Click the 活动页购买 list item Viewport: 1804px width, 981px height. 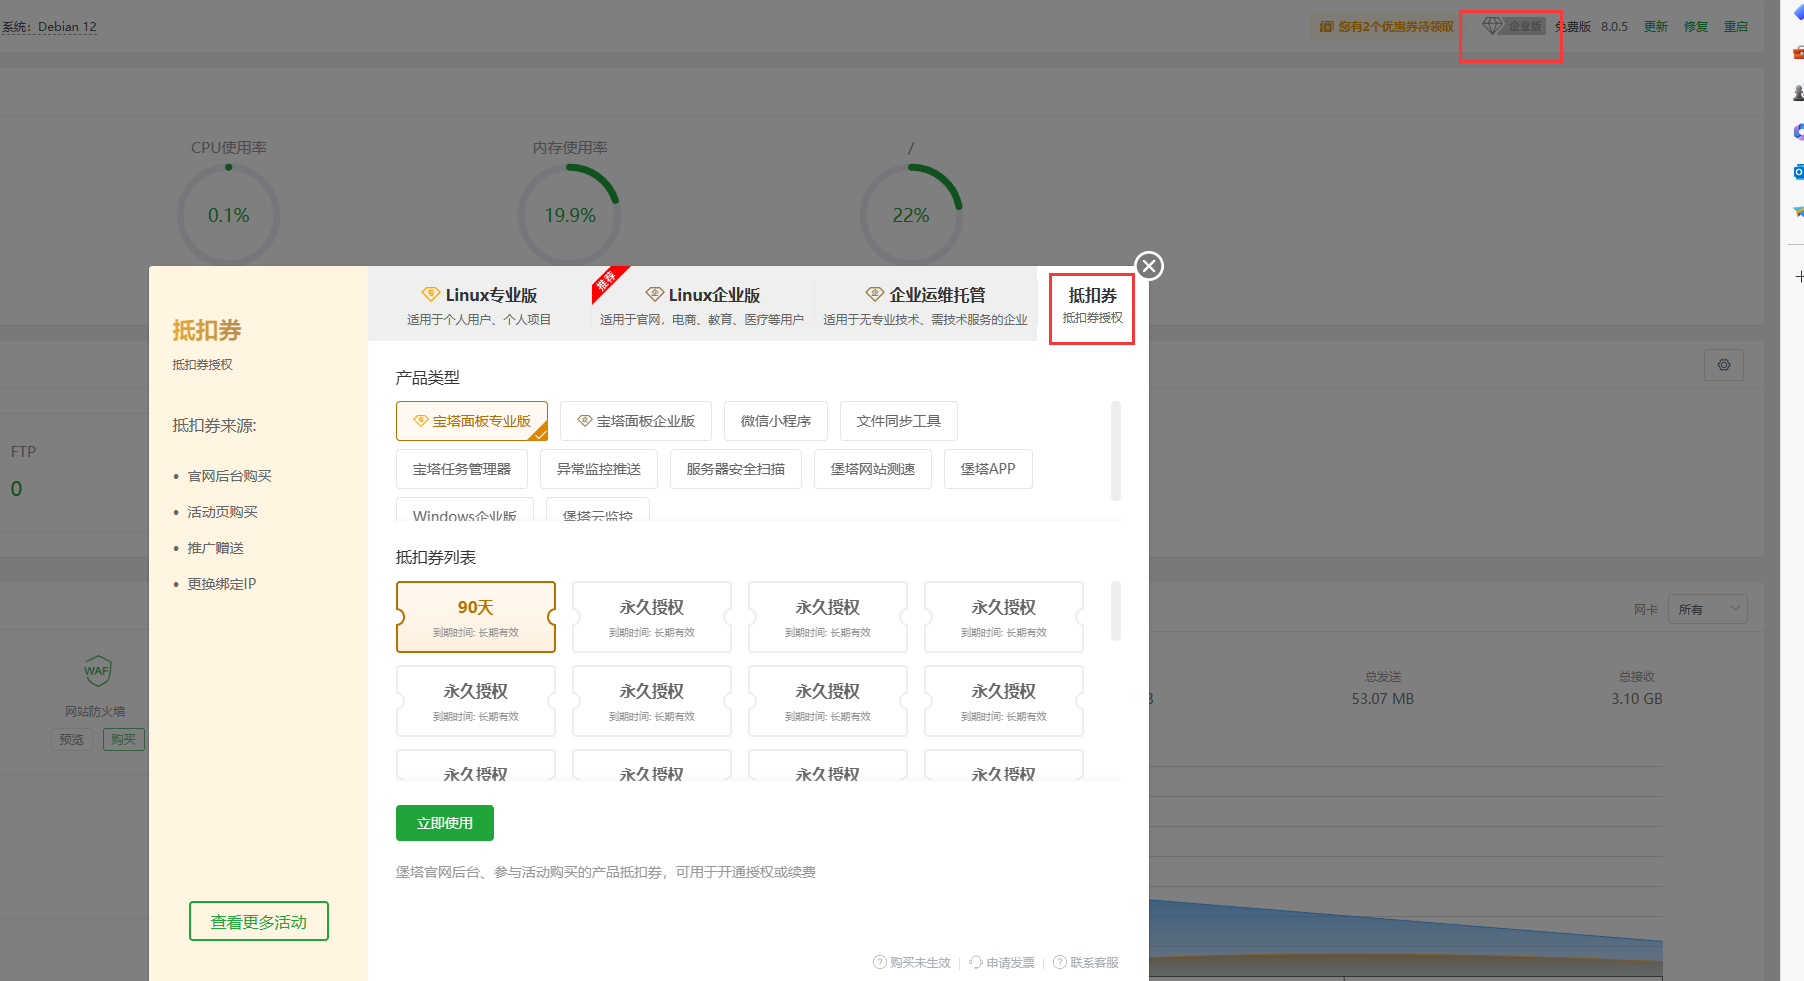pos(222,512)
